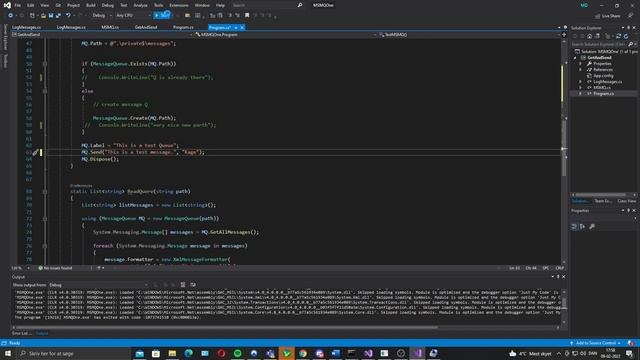Image resolution: width=640 pixels, height=360 pixels.
Task: Click the editor vertical scrollbar
Action: click(564, 149)
